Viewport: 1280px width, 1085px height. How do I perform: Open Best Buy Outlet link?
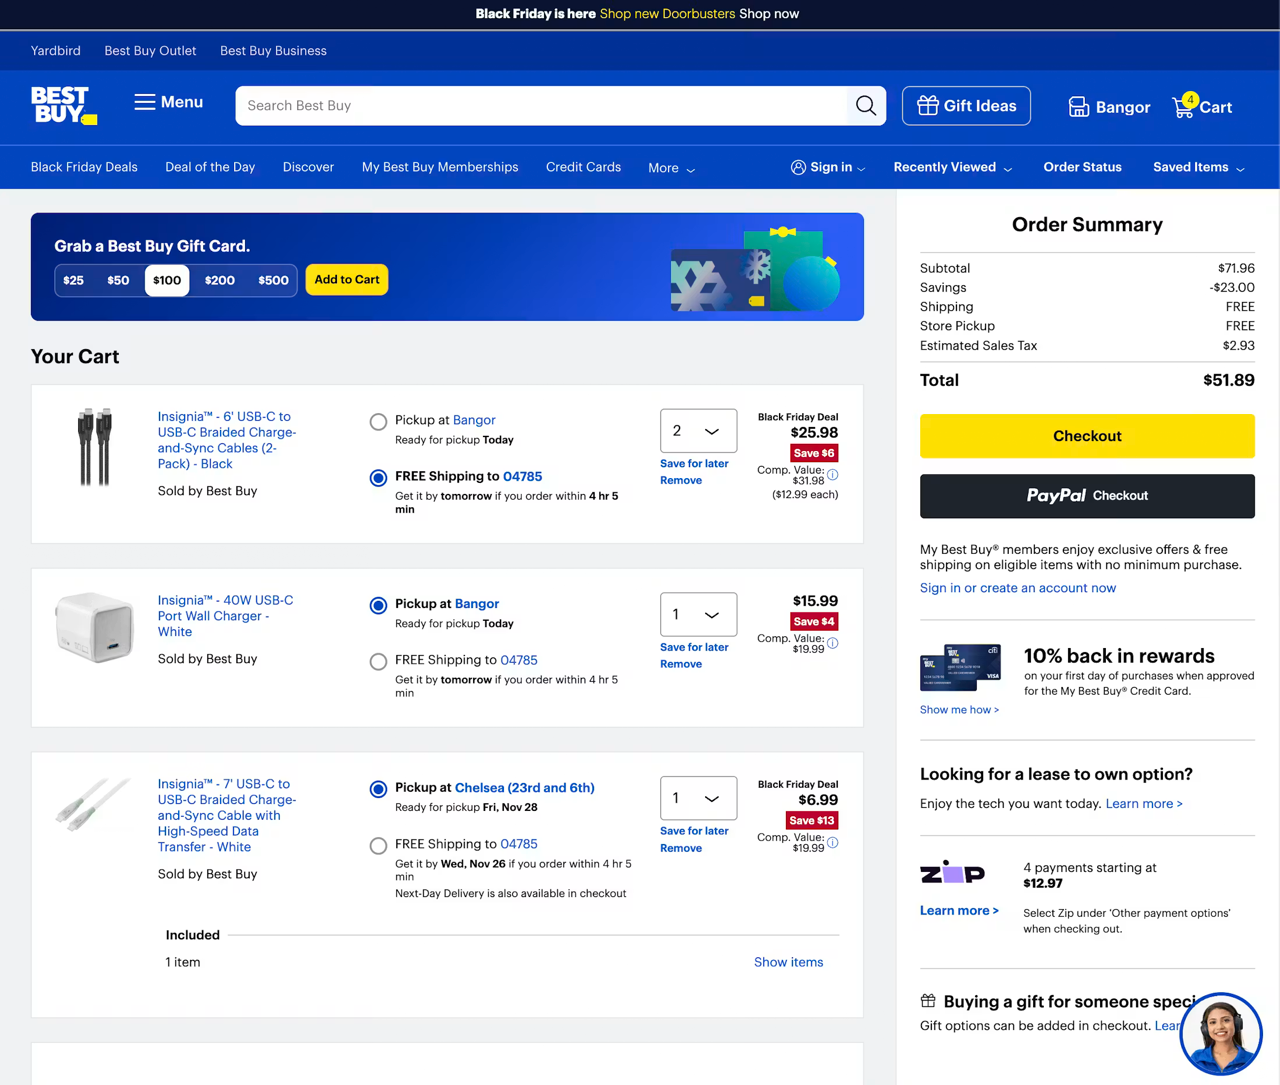[x=150, y=51]
